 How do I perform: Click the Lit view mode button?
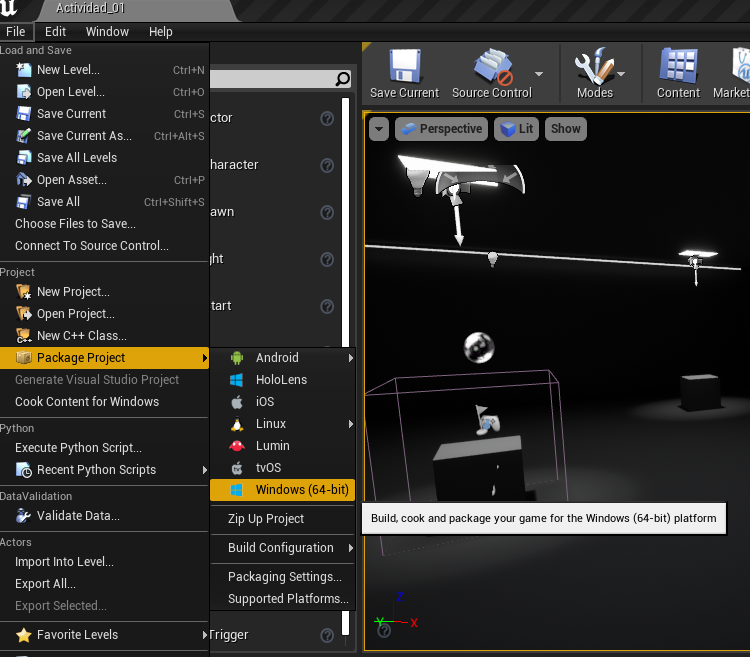click(517, 129)
